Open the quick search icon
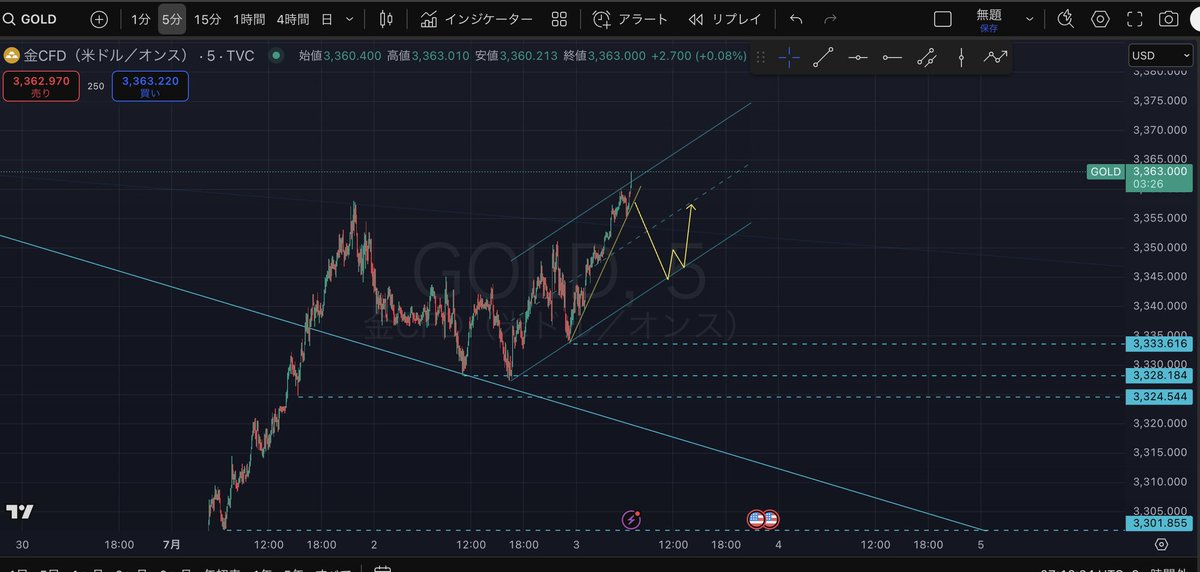This screenshot has height=572, width=1200. coord(1066,19)
